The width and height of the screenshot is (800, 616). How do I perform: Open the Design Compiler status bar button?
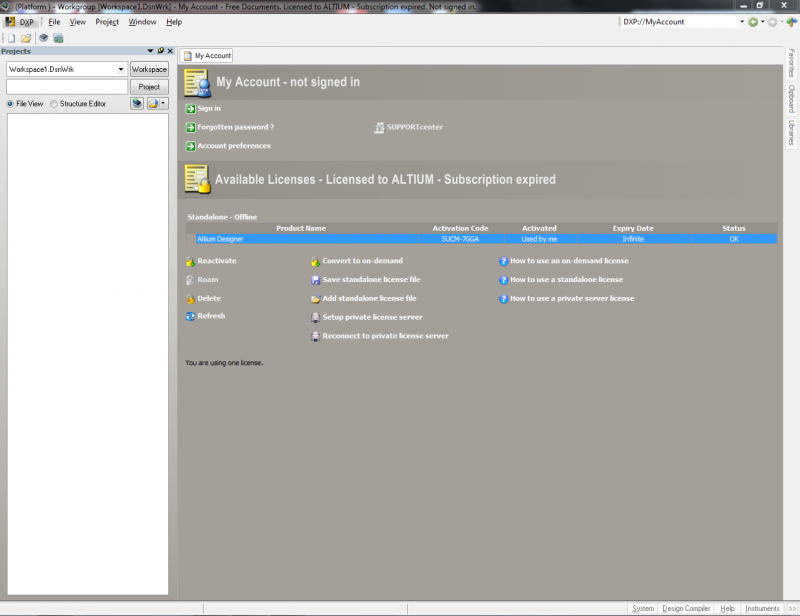[686, 608]
